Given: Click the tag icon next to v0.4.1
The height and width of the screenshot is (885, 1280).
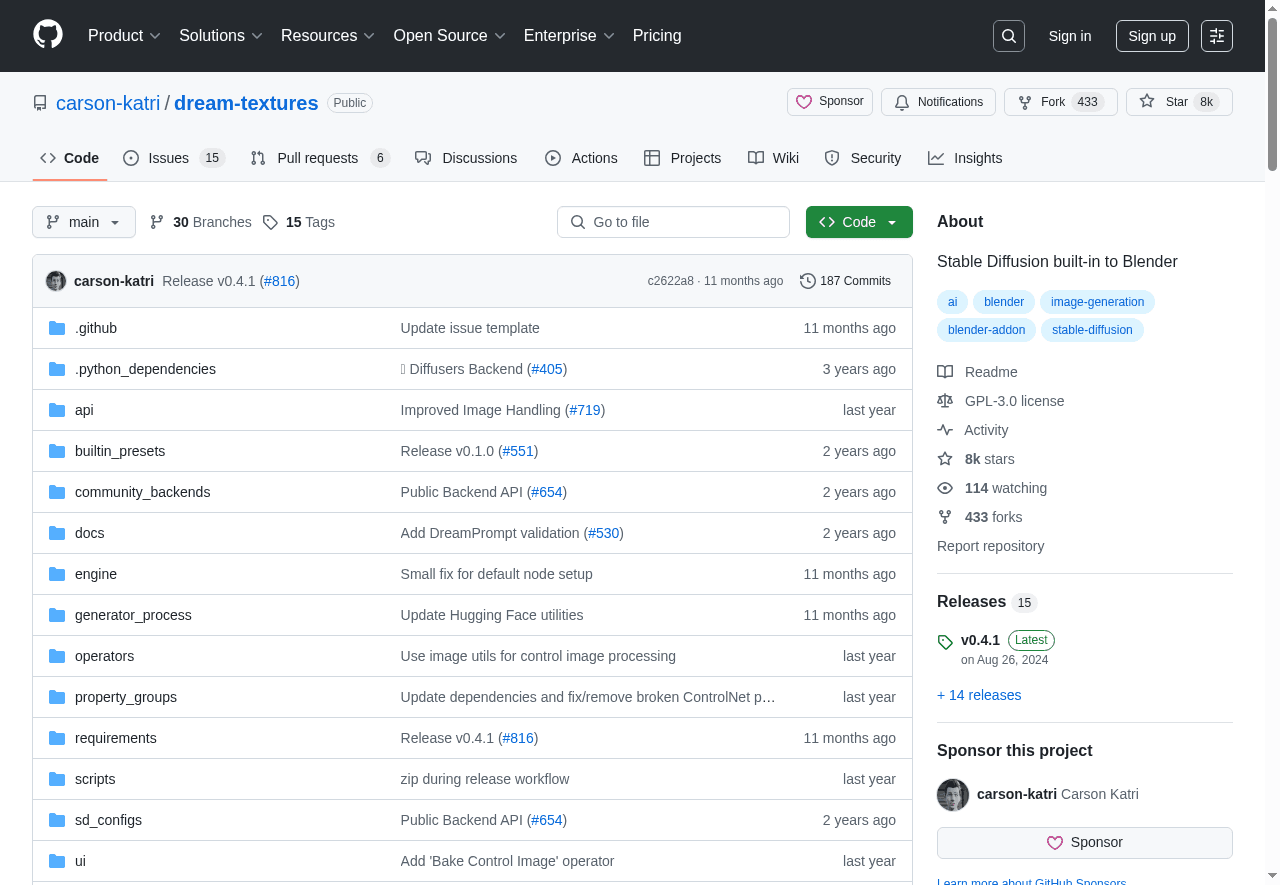Looking at the screenshot, I should coord(945,642).
